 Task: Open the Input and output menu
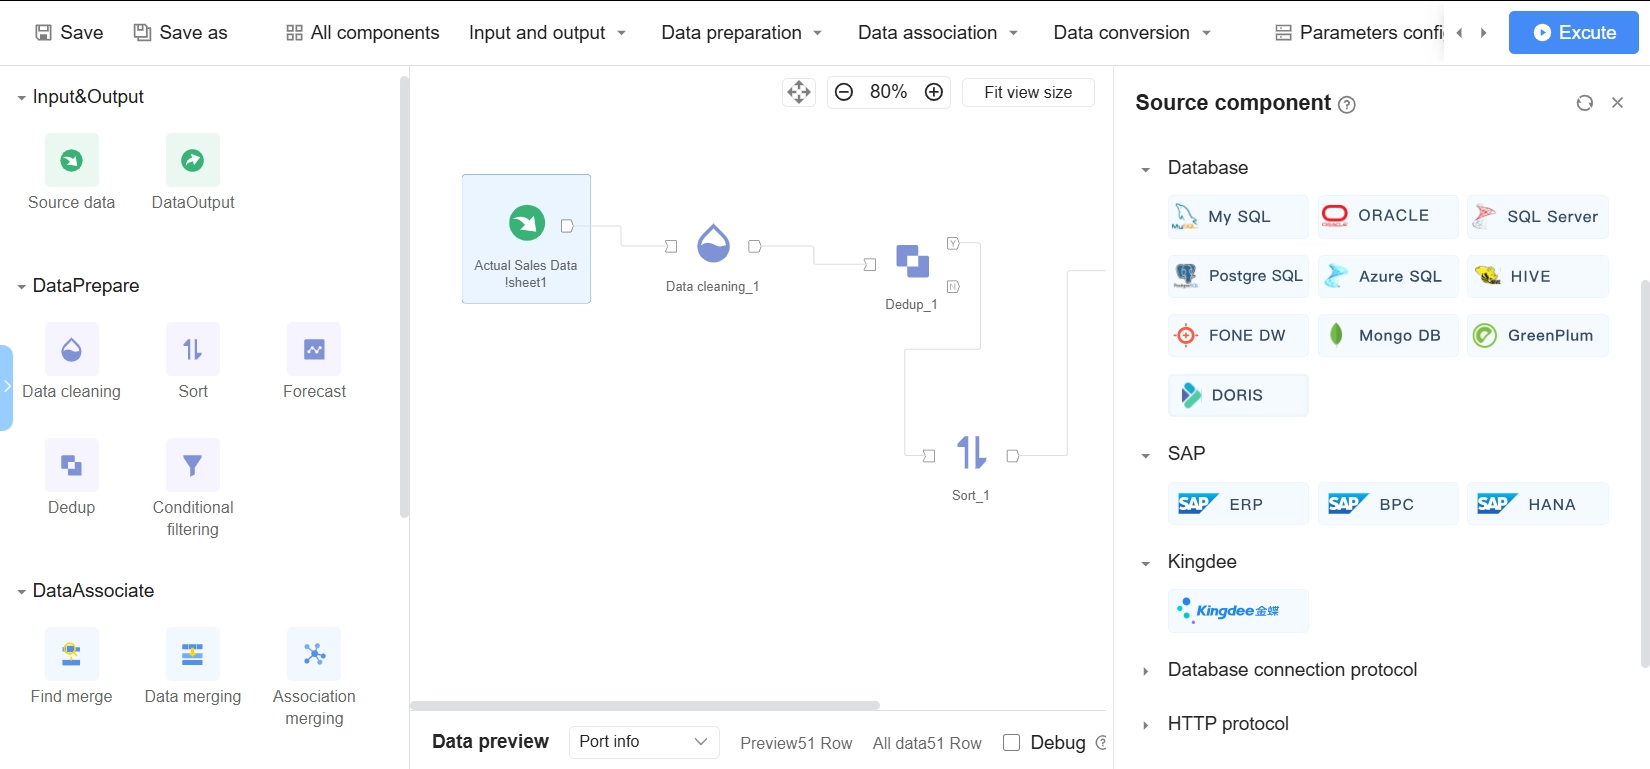548,33
